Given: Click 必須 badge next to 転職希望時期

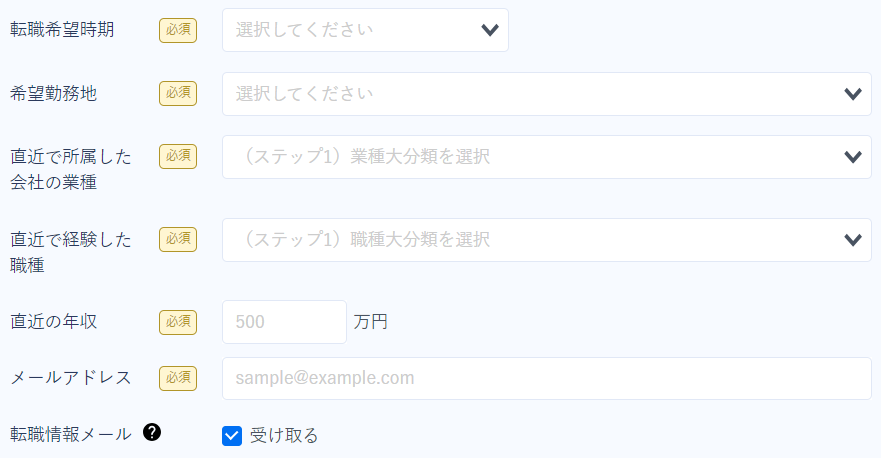Looking at the screenshot, I should click(x=178, y=30).
